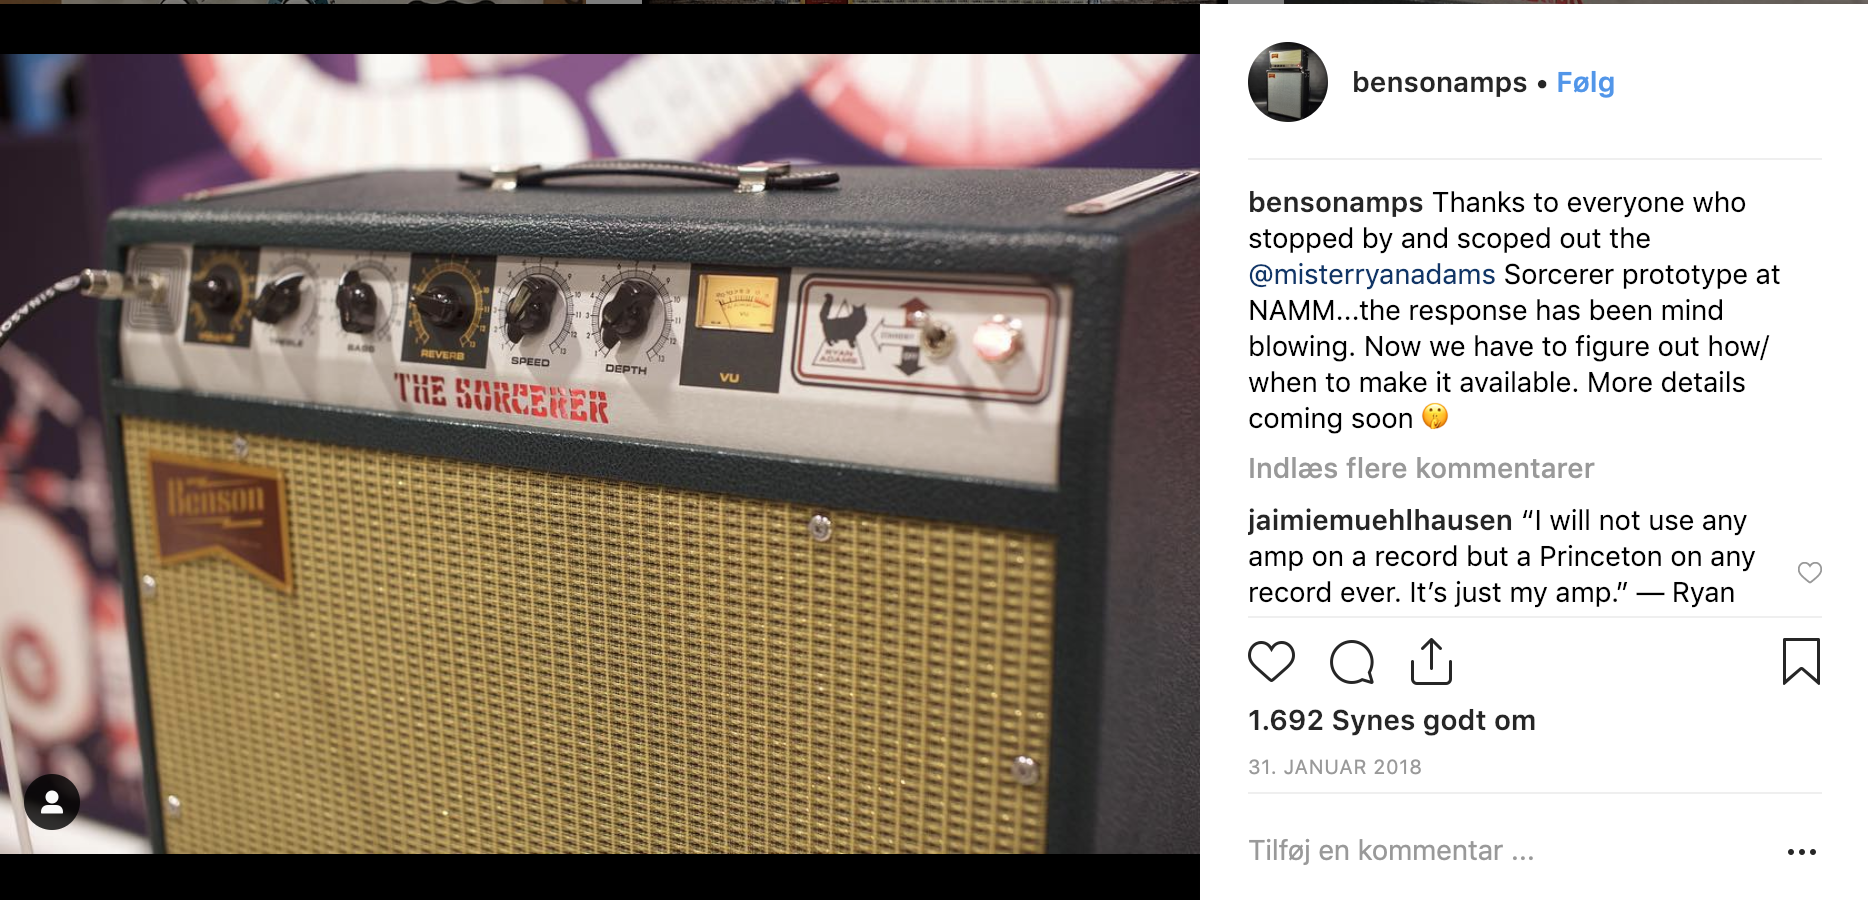
Task: Open more options three-dot menu
Action: click(x=1801, y=852)
